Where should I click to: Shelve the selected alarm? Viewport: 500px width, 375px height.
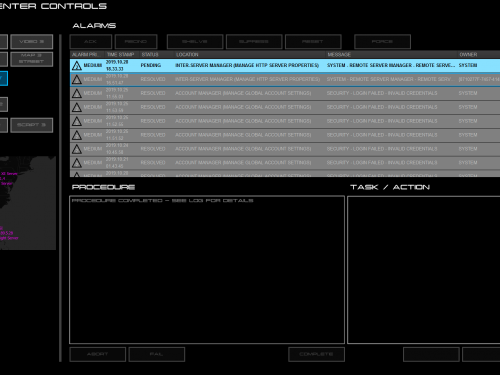coord(195,42)
